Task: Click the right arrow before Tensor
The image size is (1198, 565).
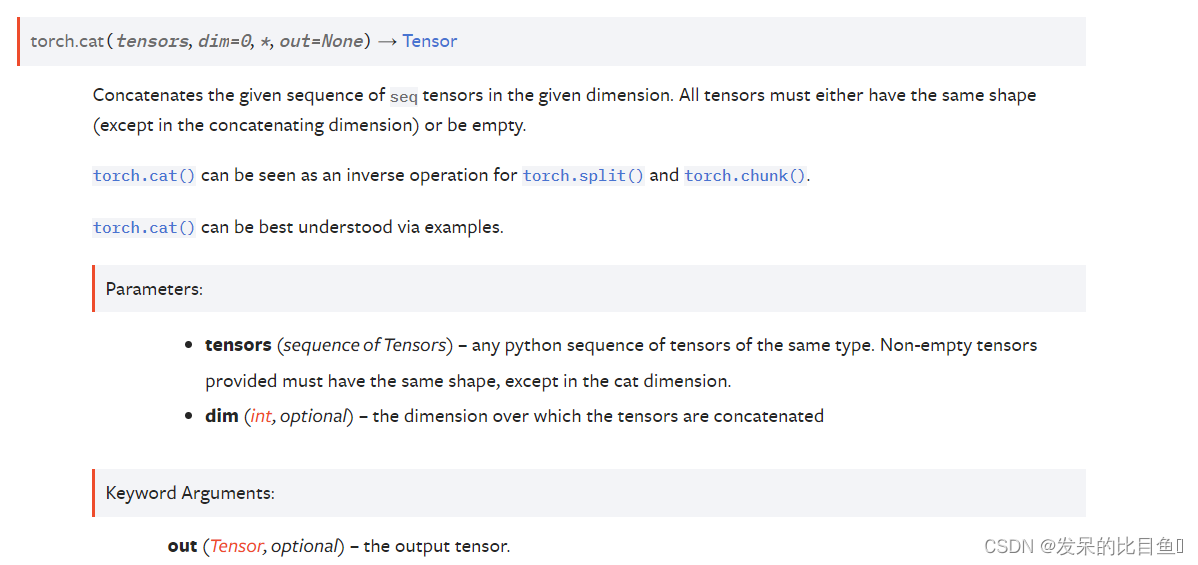Action: pyautogui.click(x=387, y=41)
